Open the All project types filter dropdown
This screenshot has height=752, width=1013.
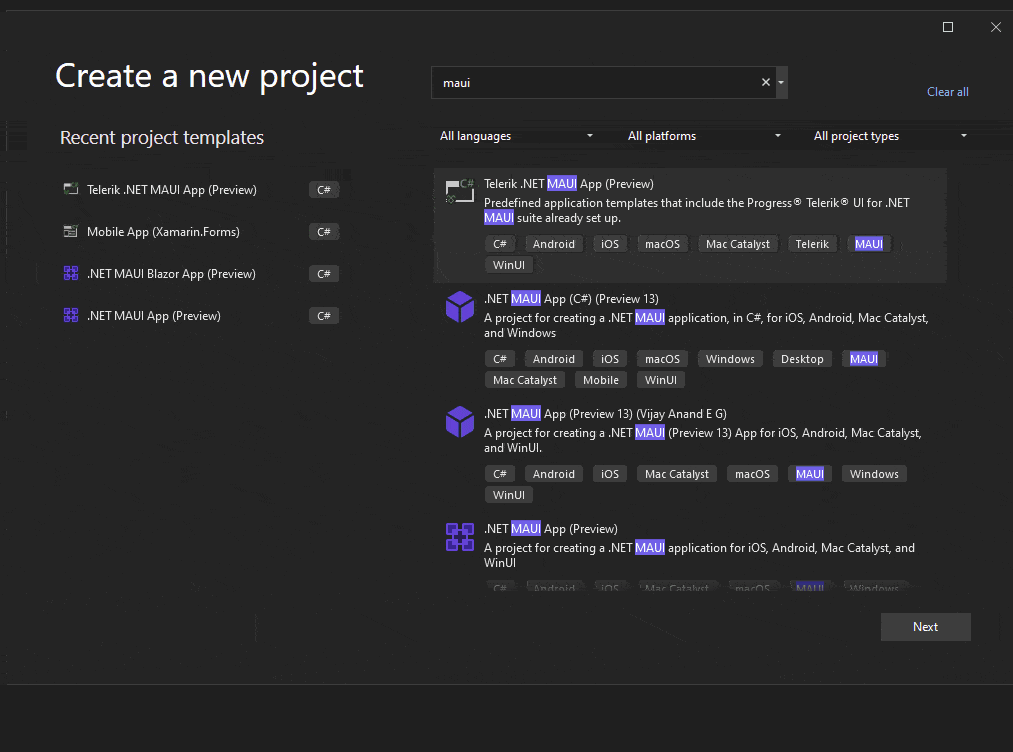890,136
